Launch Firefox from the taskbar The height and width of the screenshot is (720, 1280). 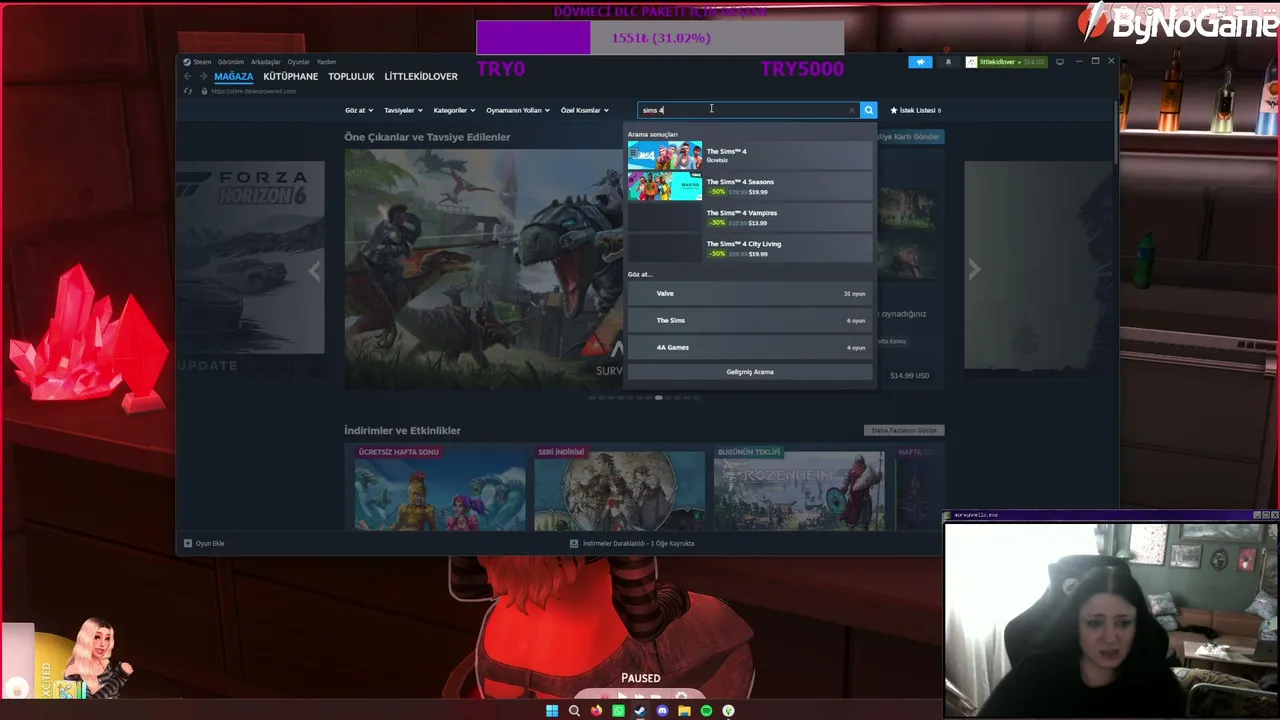[x=596, y=711]
